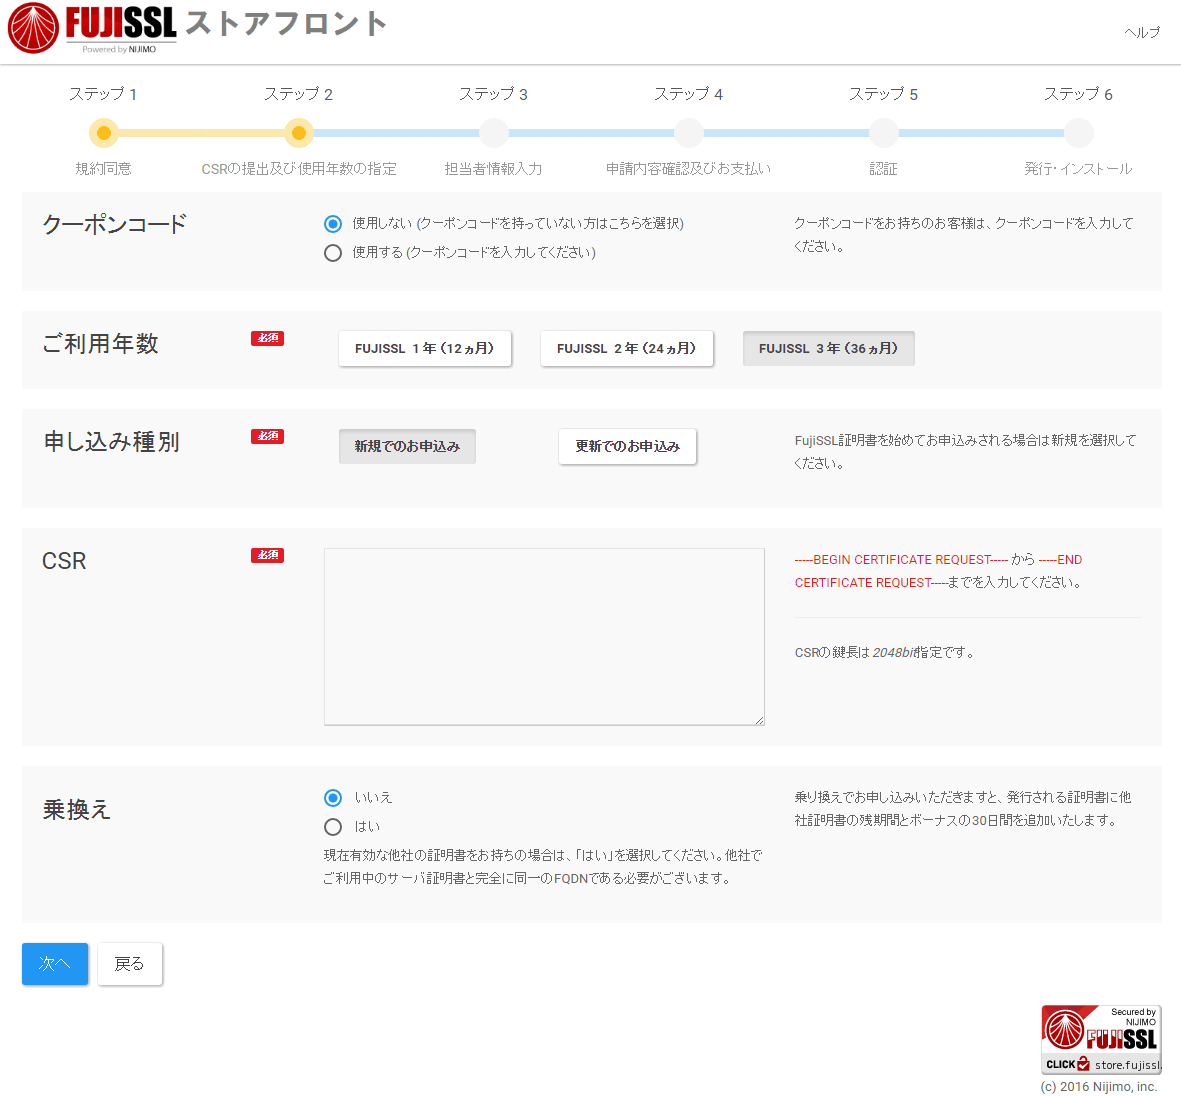Click the FUJISSL Secured by NIJIMO seal
1181x1096 pixels.
tap(1101, 1040)
